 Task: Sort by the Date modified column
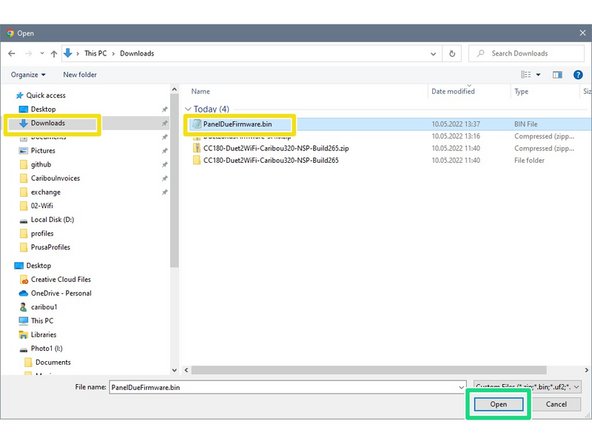tap(453, 91)
